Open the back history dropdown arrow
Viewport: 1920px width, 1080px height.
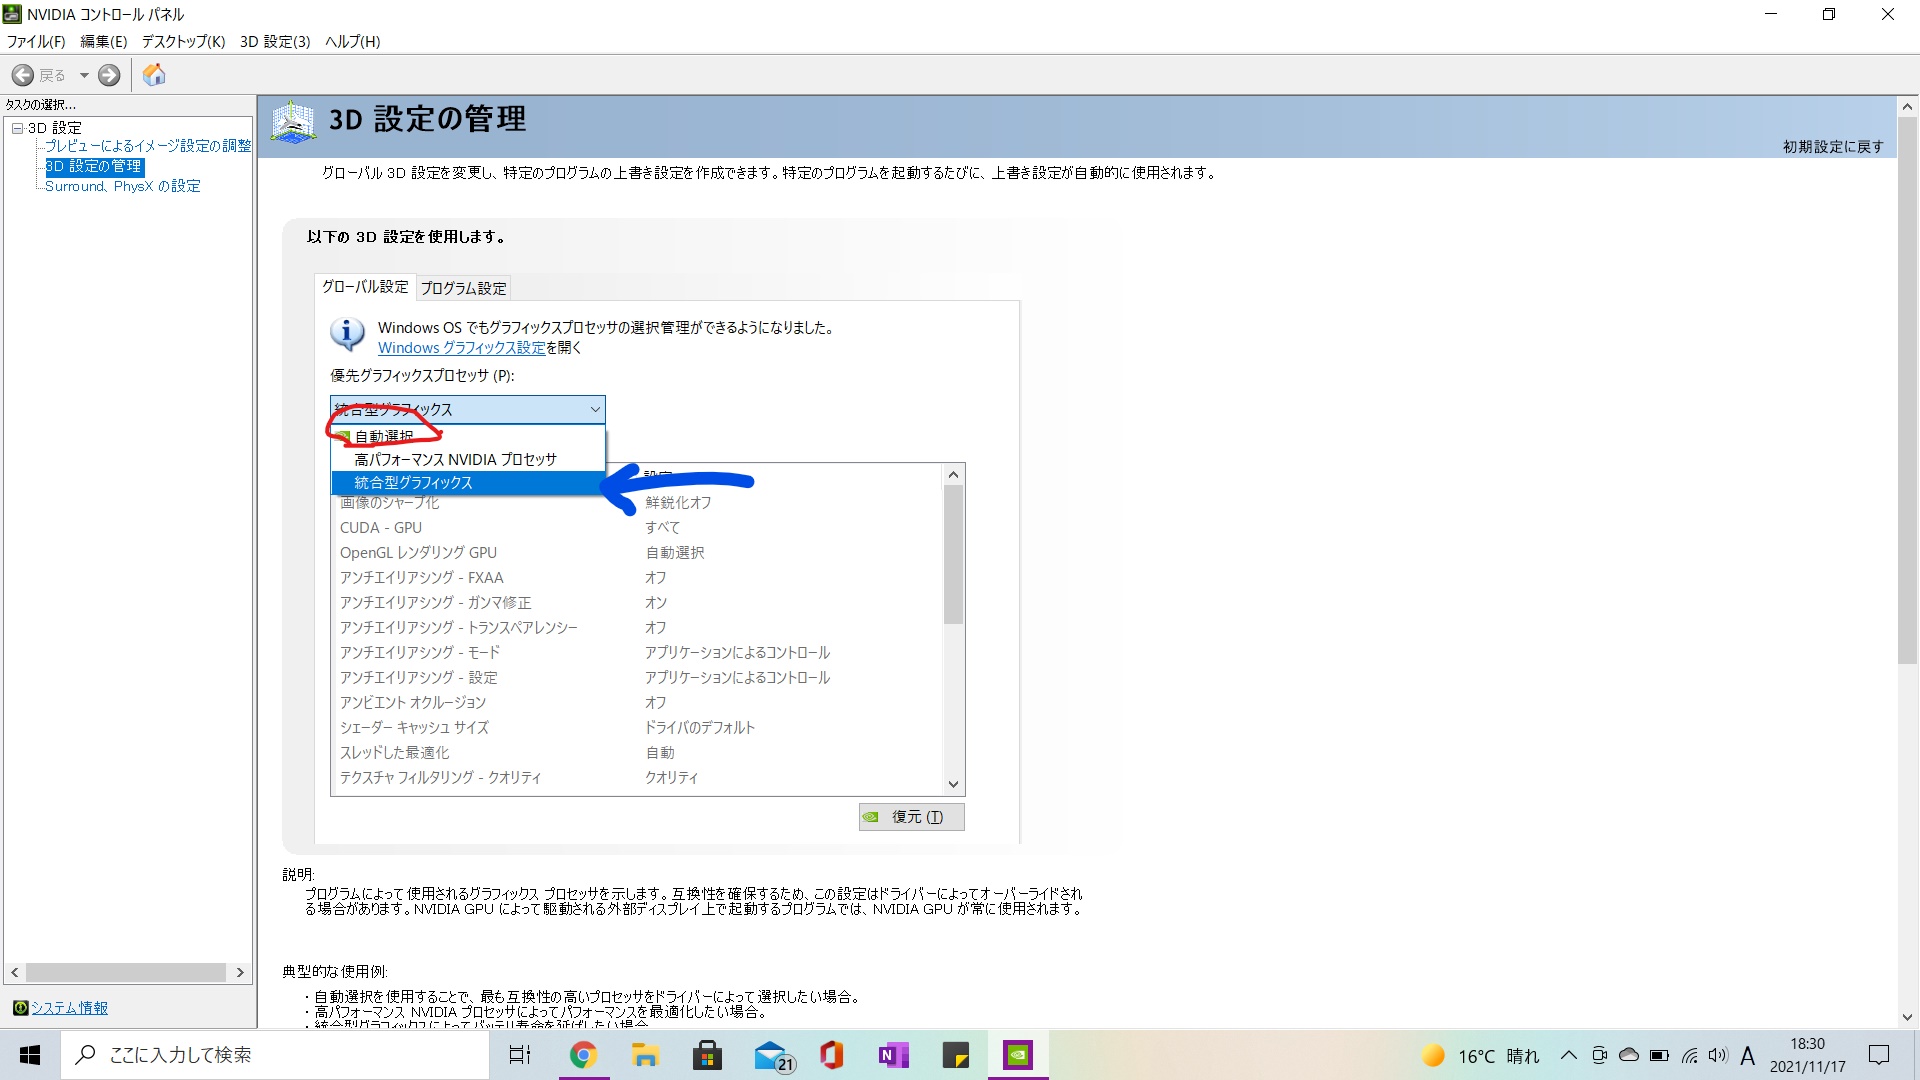(x=84, y=75)
